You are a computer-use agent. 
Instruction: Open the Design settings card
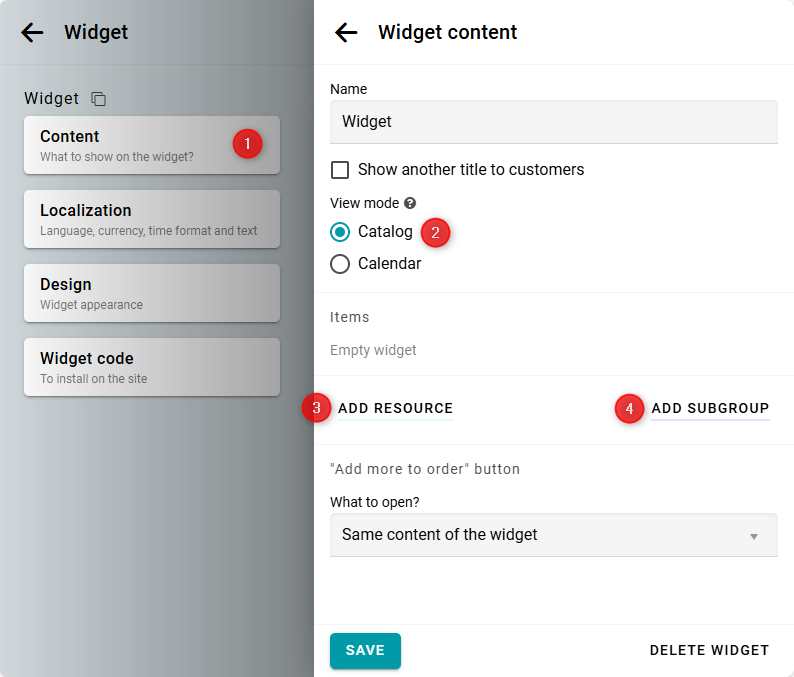click(151, 293)
